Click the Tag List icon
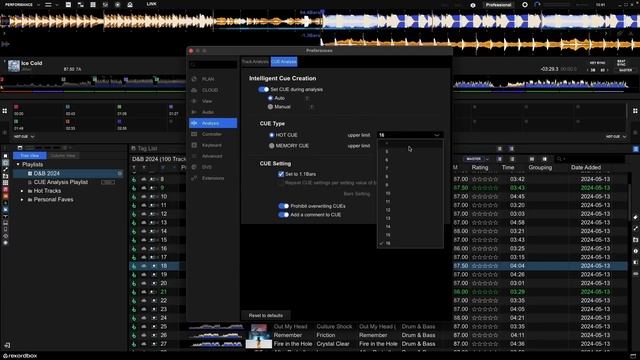Image resolution: width=640 pixels, height=360 pixels. pyautogui.click(x=133, y=148)
